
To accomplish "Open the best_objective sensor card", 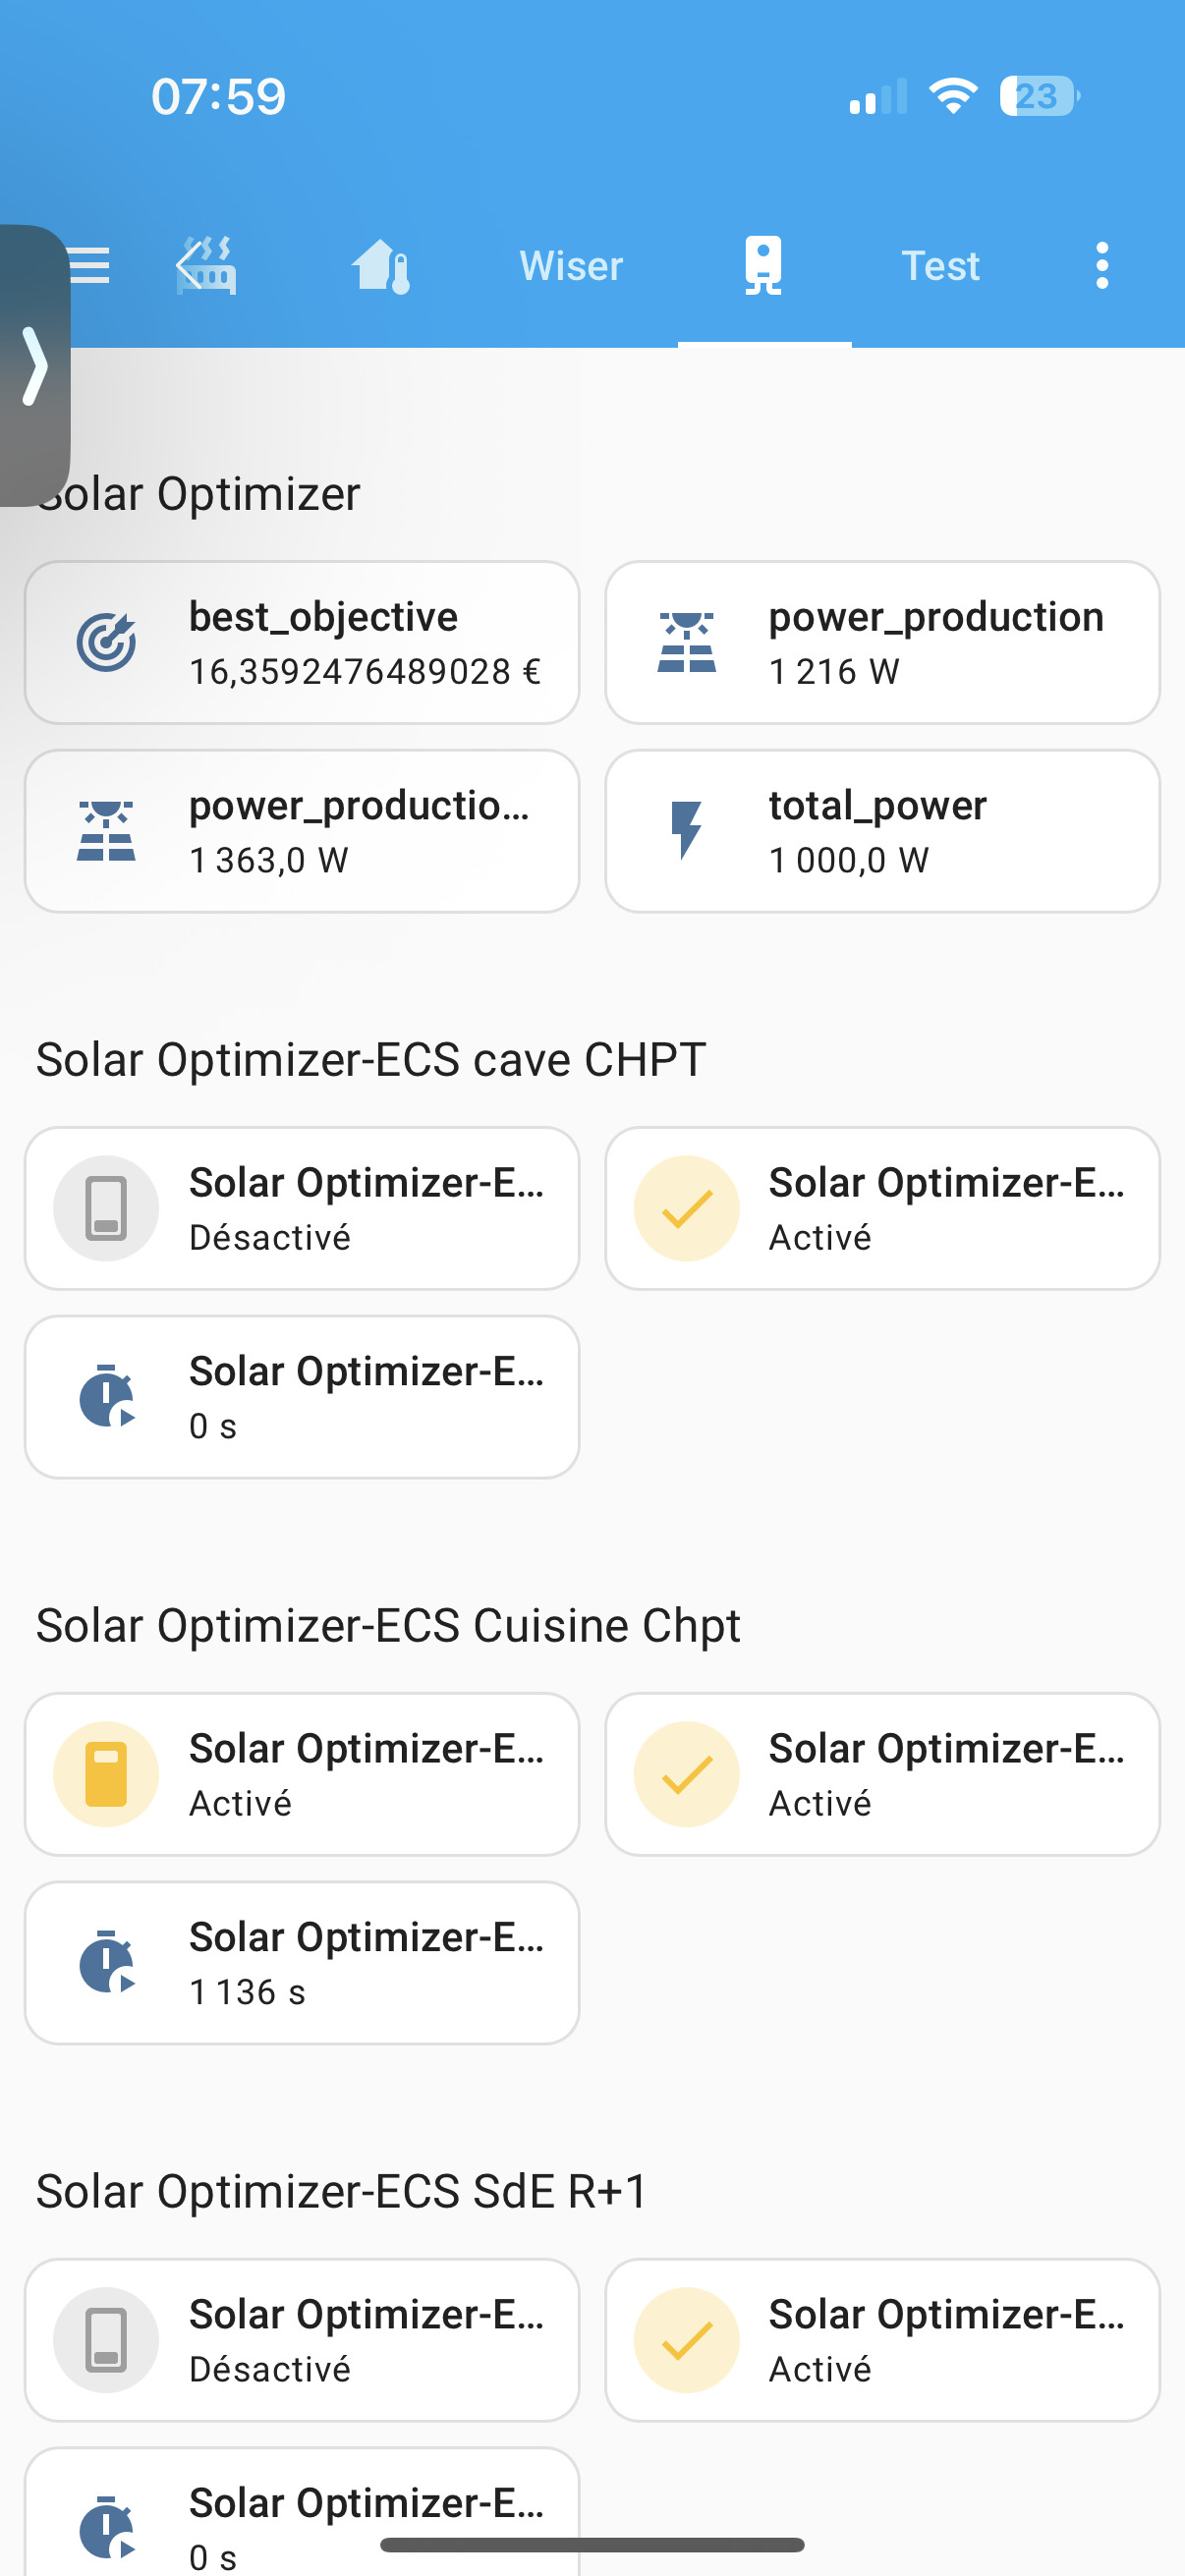I will coord(302,643).
